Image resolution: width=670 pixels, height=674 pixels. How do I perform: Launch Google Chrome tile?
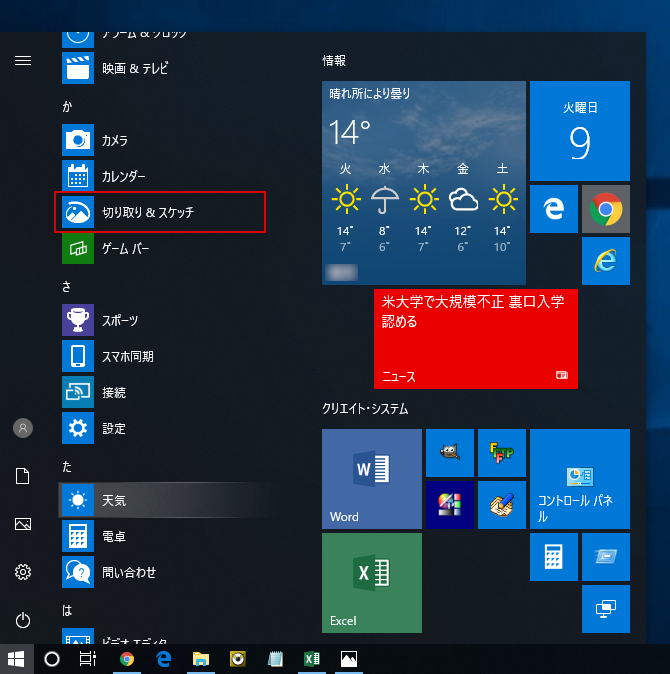pos(606,209)
